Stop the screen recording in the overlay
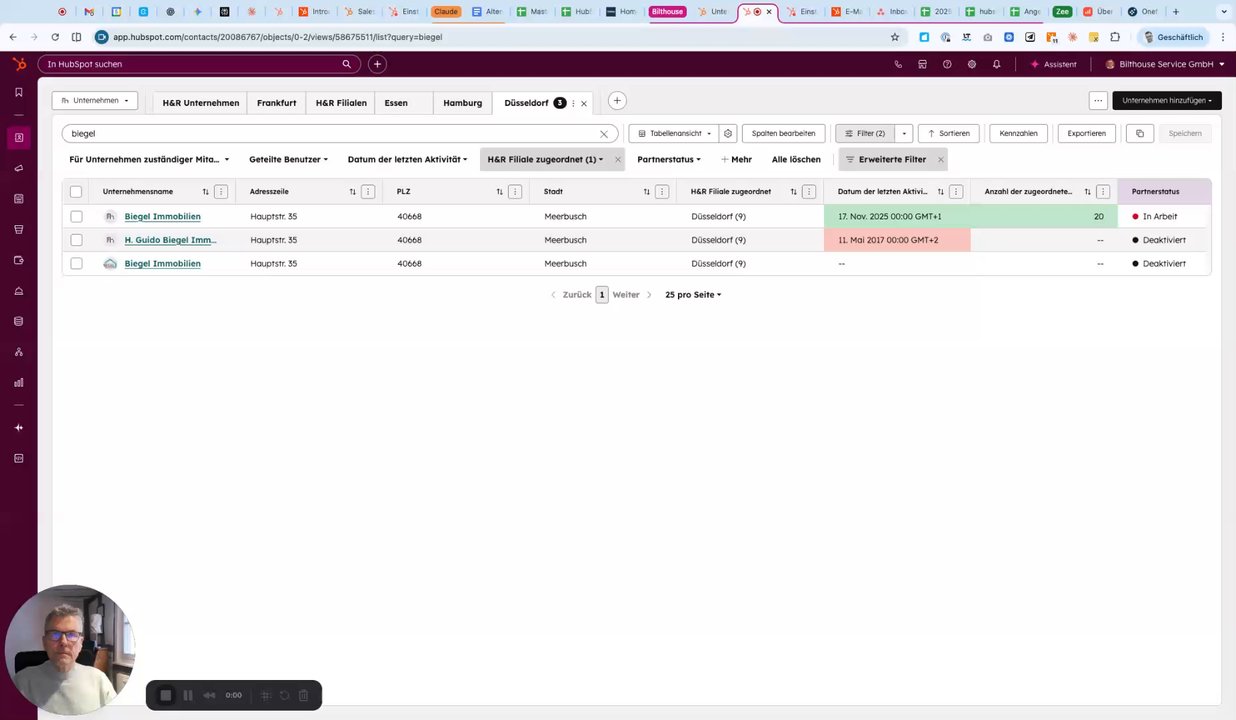Viewport: 1236px width, 720px height. [x=166, y=695]
